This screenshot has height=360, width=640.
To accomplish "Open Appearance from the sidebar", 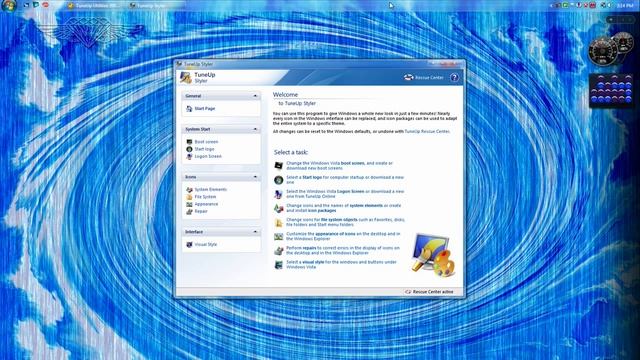I will (206, 204).
